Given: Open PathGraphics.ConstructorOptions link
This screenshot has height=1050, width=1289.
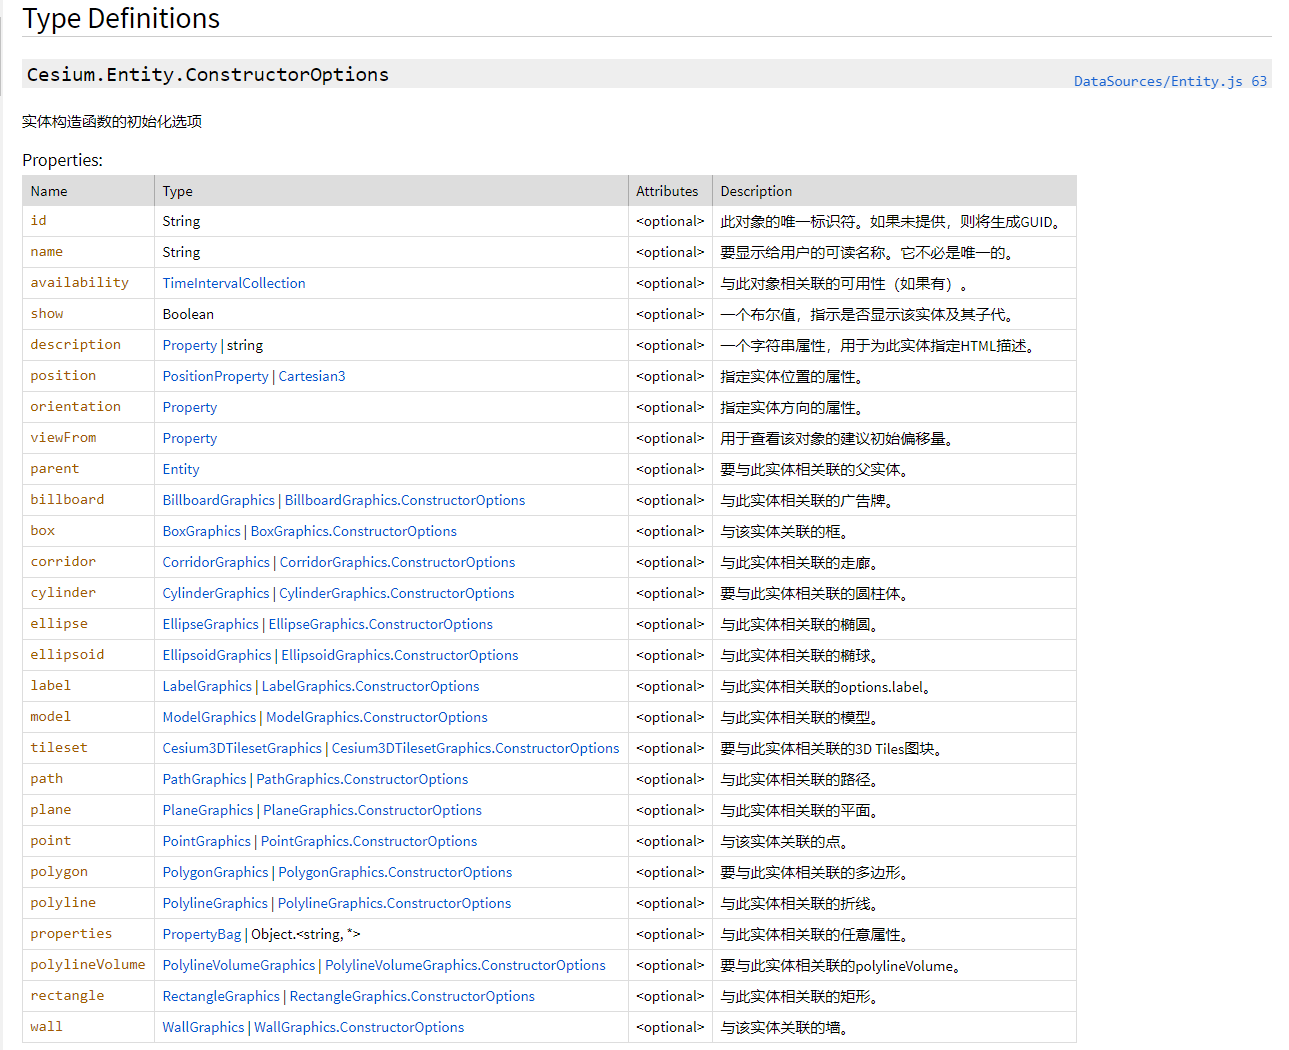Looking at the screenshot, I should click(362, 779).
